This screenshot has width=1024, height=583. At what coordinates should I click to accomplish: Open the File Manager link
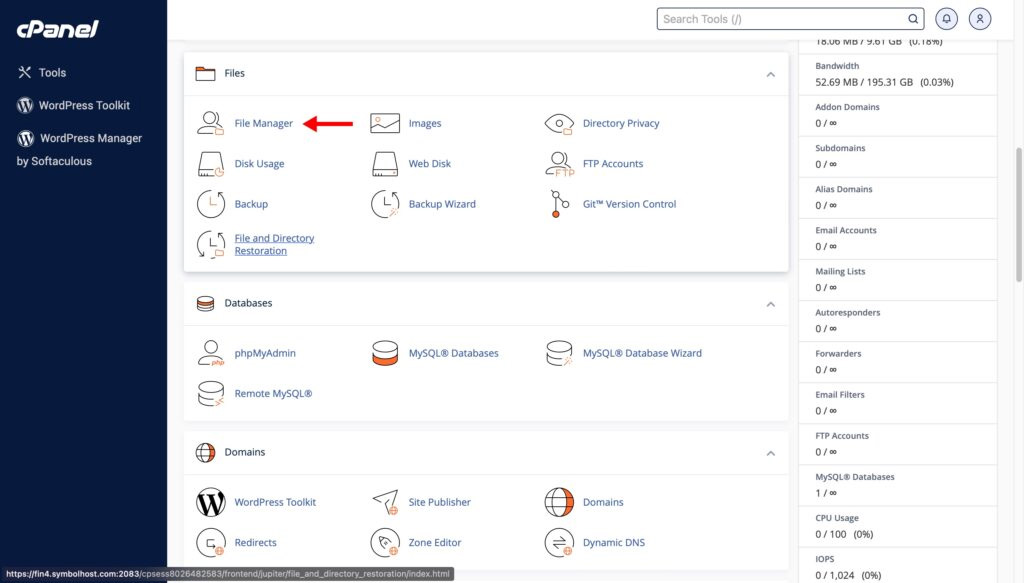[264, 123]
